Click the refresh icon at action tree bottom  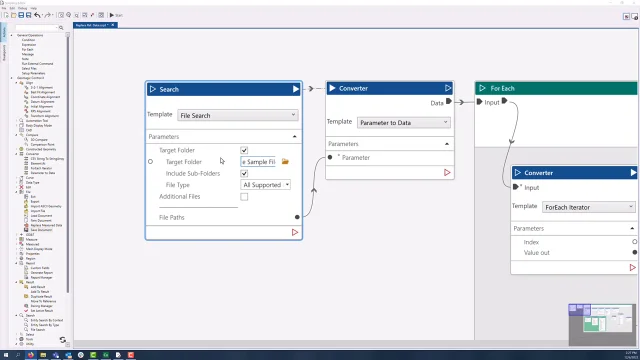point(62,340)
